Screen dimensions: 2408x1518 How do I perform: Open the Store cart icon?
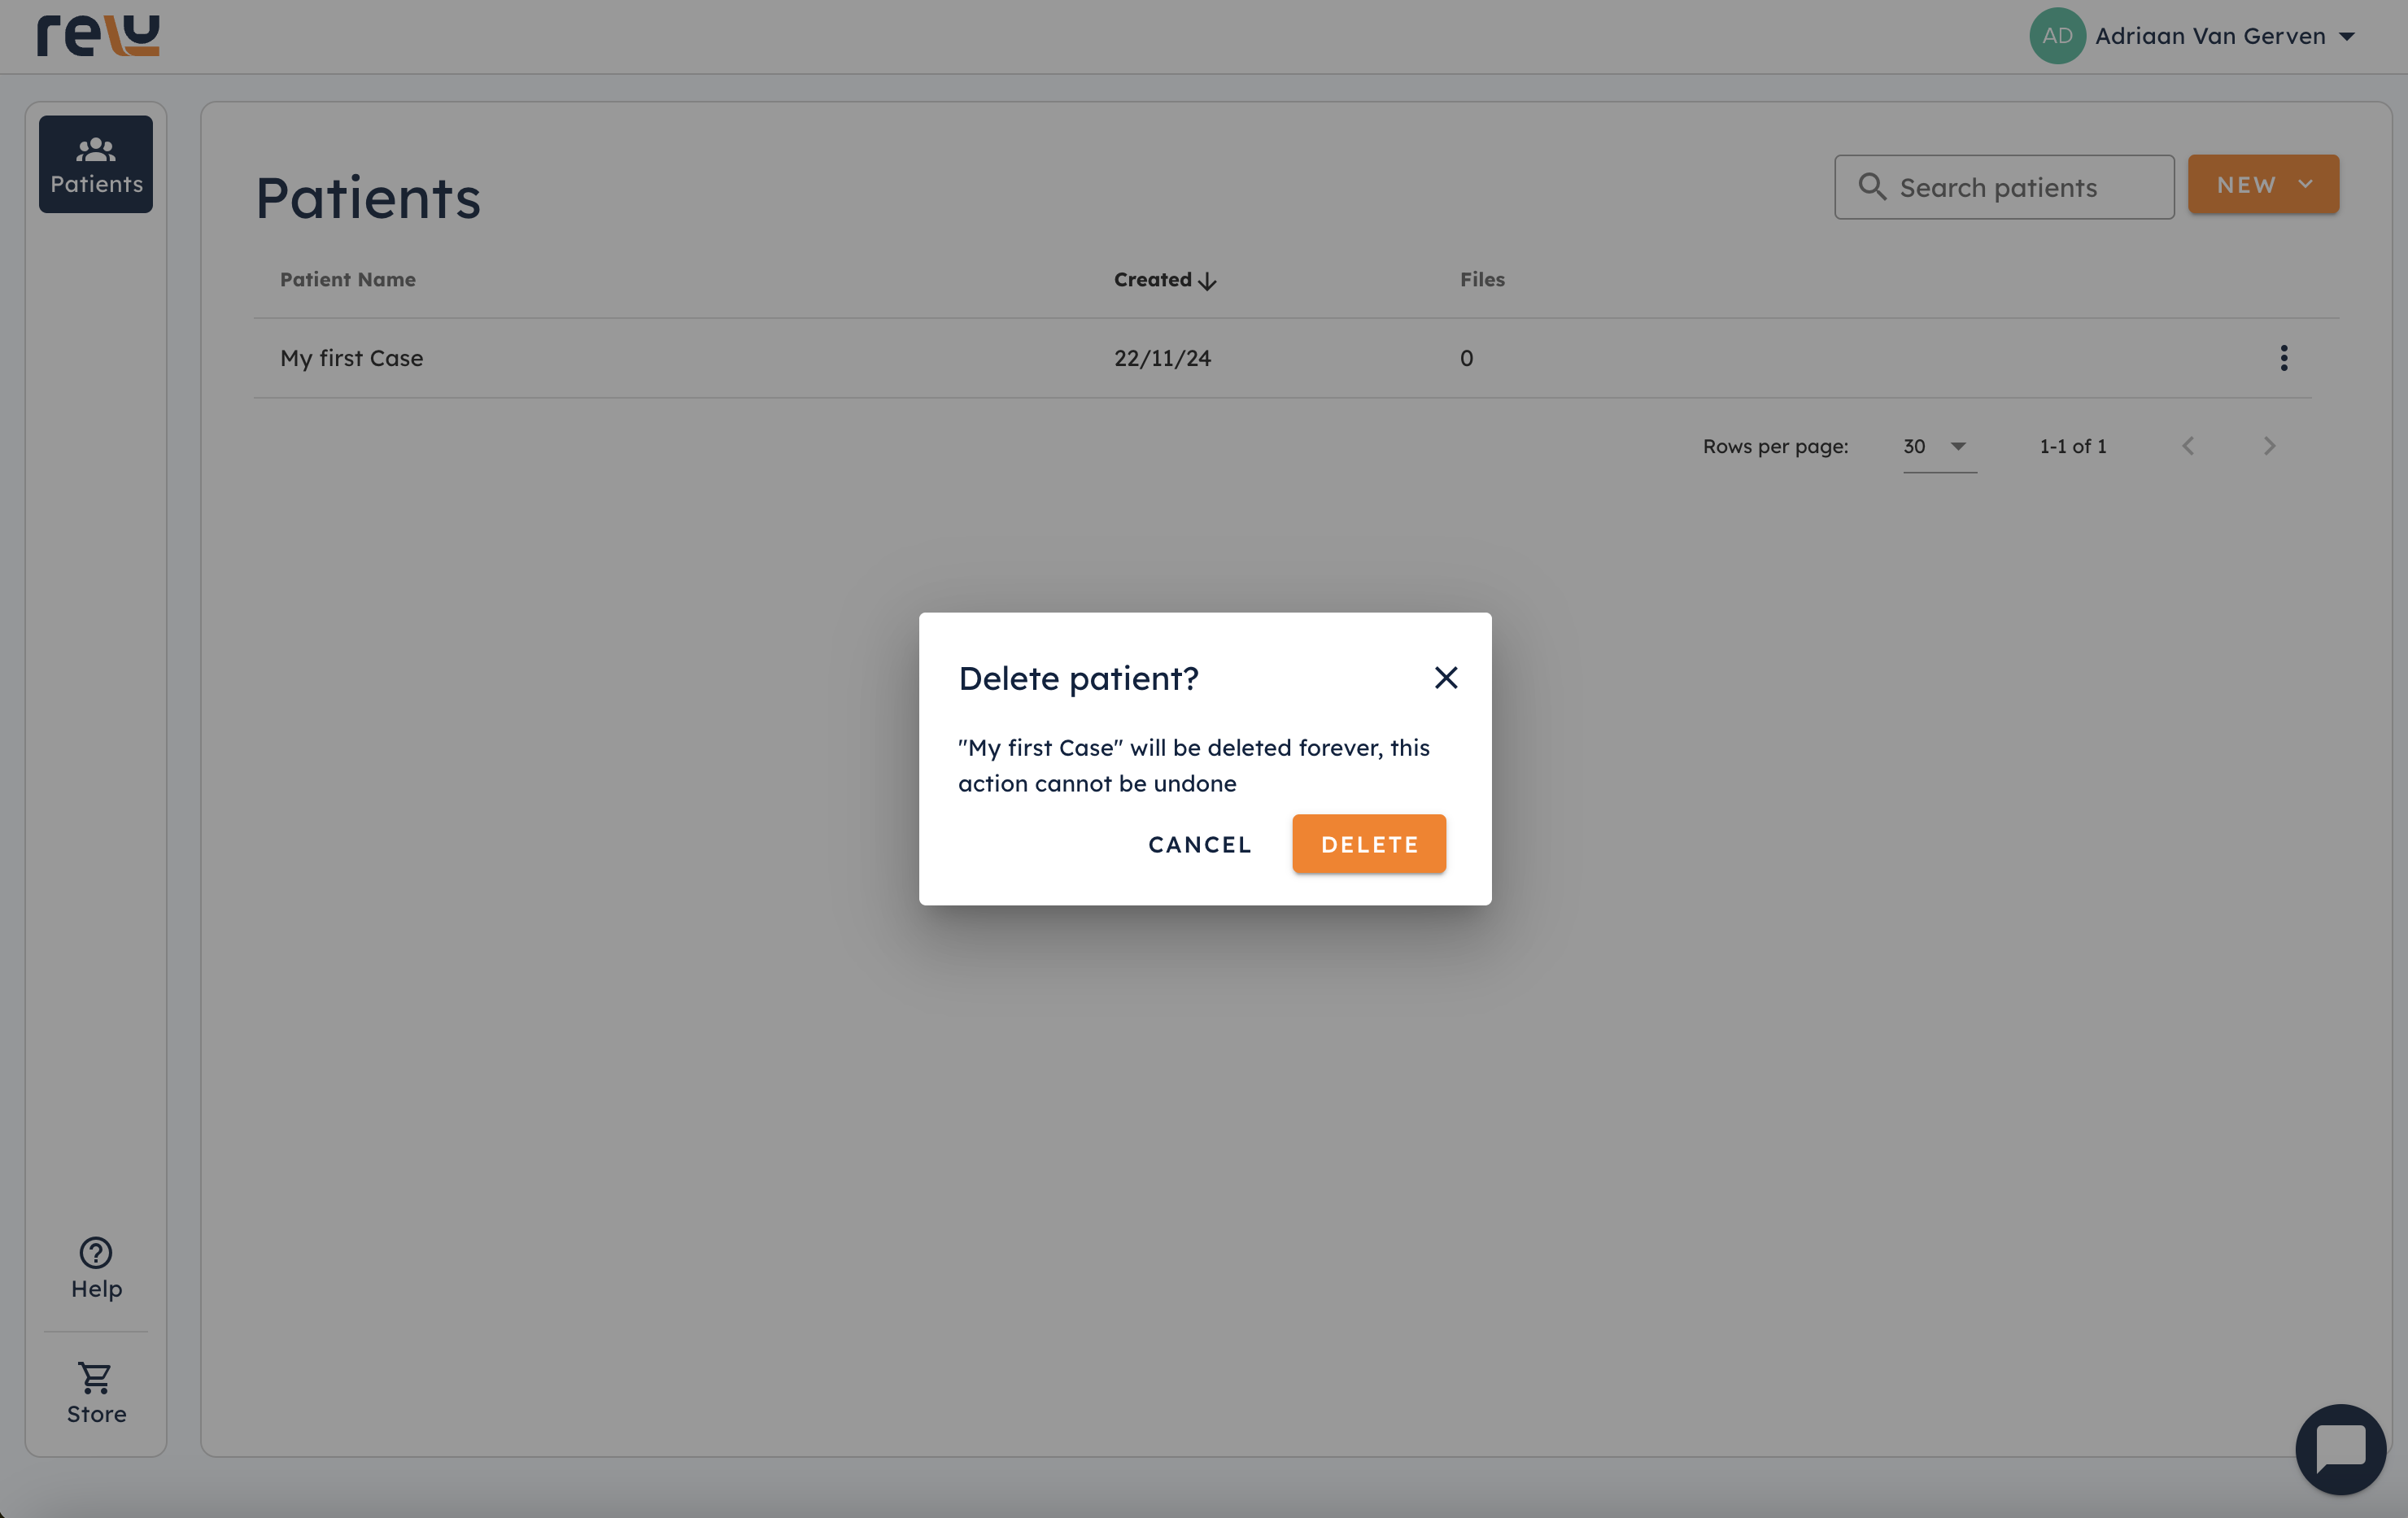pos(96,1378)
